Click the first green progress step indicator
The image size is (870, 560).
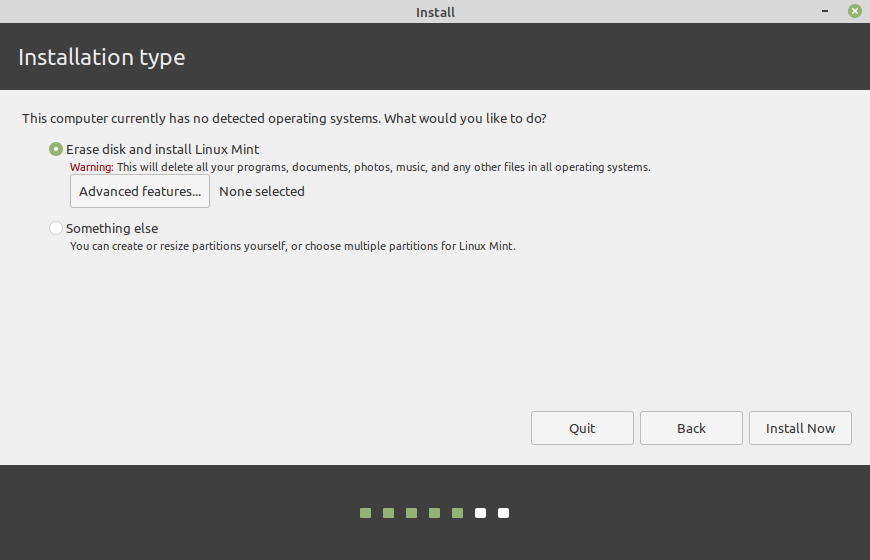click(x=365, y=513)
